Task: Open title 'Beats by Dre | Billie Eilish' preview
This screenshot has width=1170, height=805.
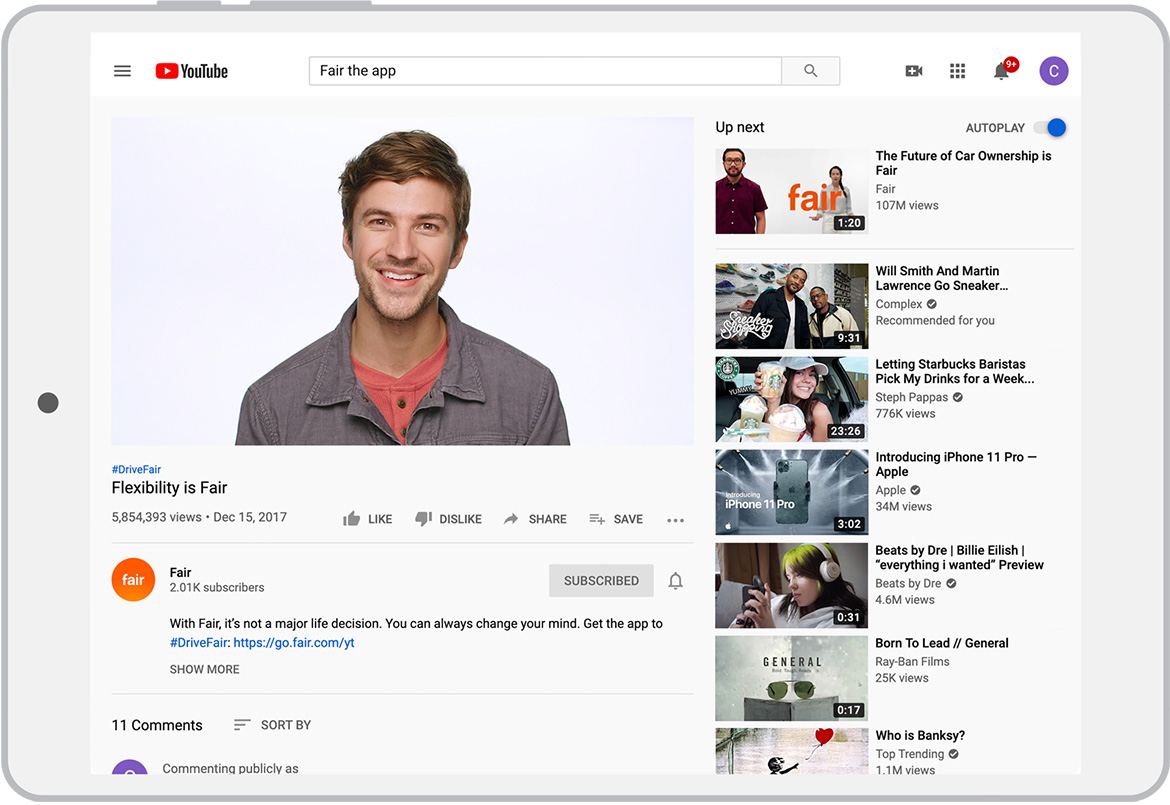Action: [960, 557]
